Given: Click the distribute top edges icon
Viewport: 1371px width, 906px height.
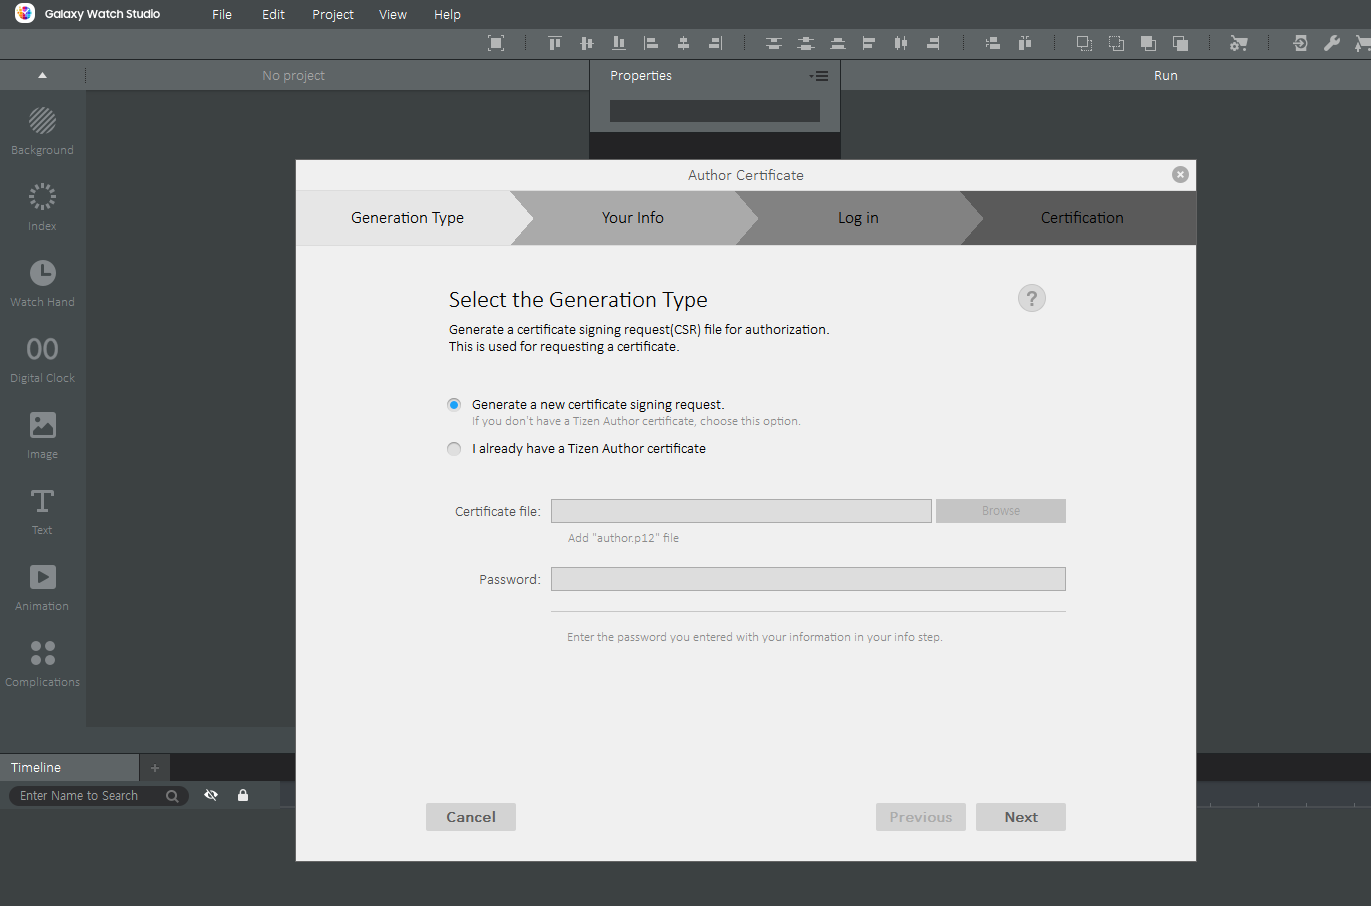Looking at the screenshot, I should tap(774, 43).
